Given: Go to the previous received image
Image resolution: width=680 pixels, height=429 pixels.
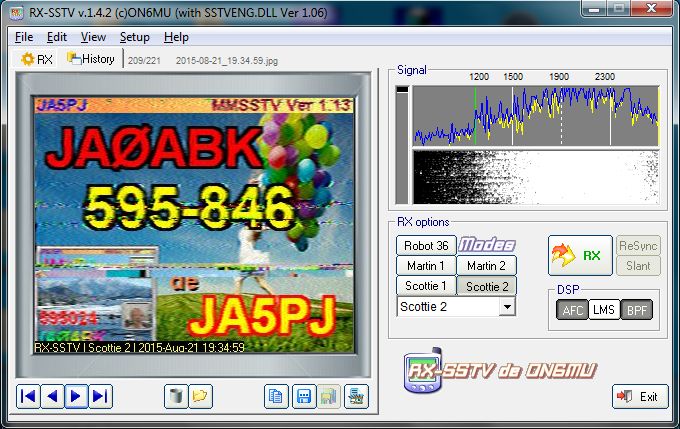Looking at the screenshot, I should point(52,396).
